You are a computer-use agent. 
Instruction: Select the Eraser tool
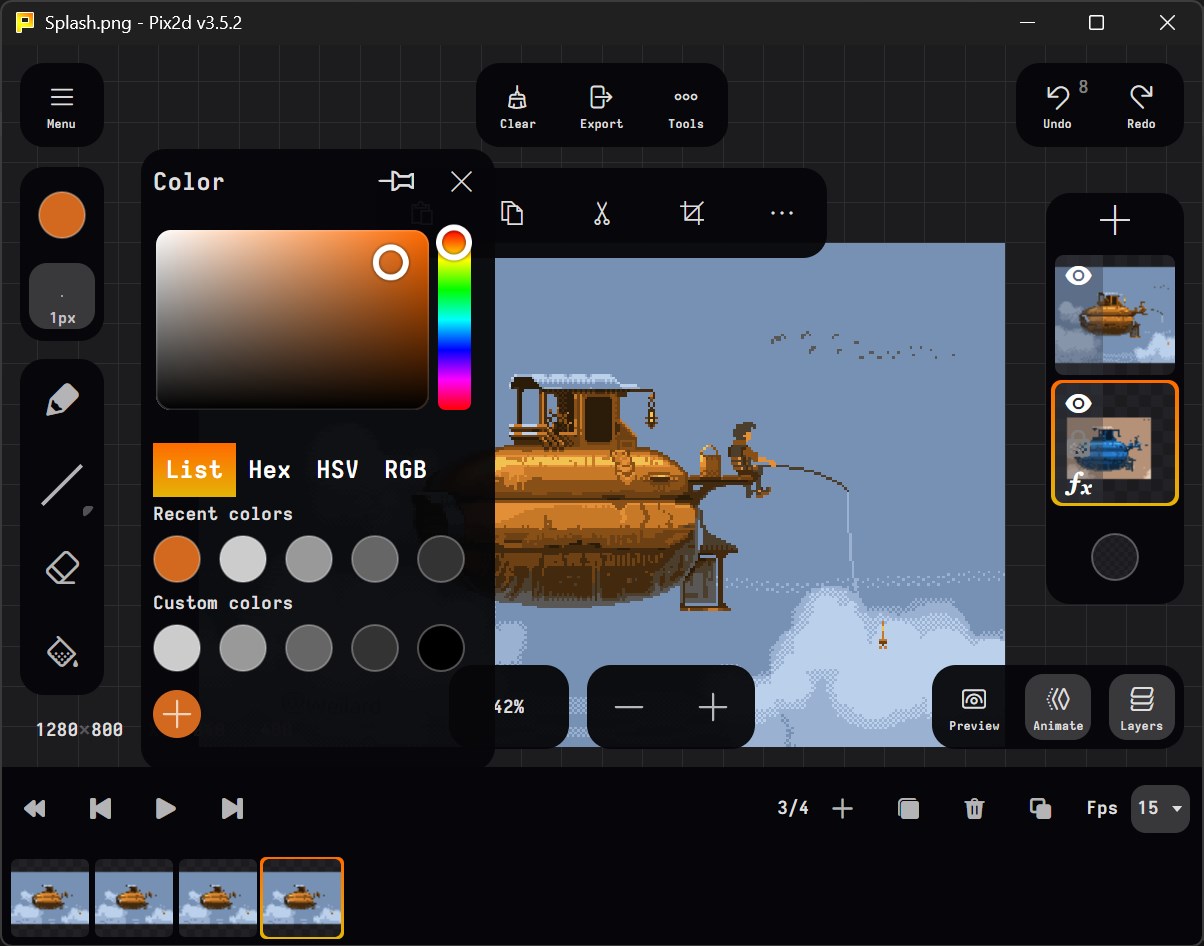[x=62, y=569]
